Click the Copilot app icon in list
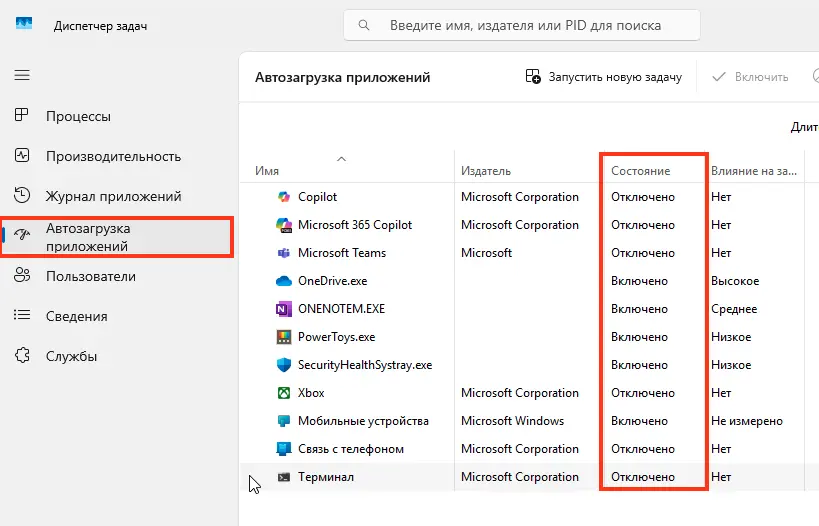The width and height of the screenshot is (819, 526). tap(282, 197)
